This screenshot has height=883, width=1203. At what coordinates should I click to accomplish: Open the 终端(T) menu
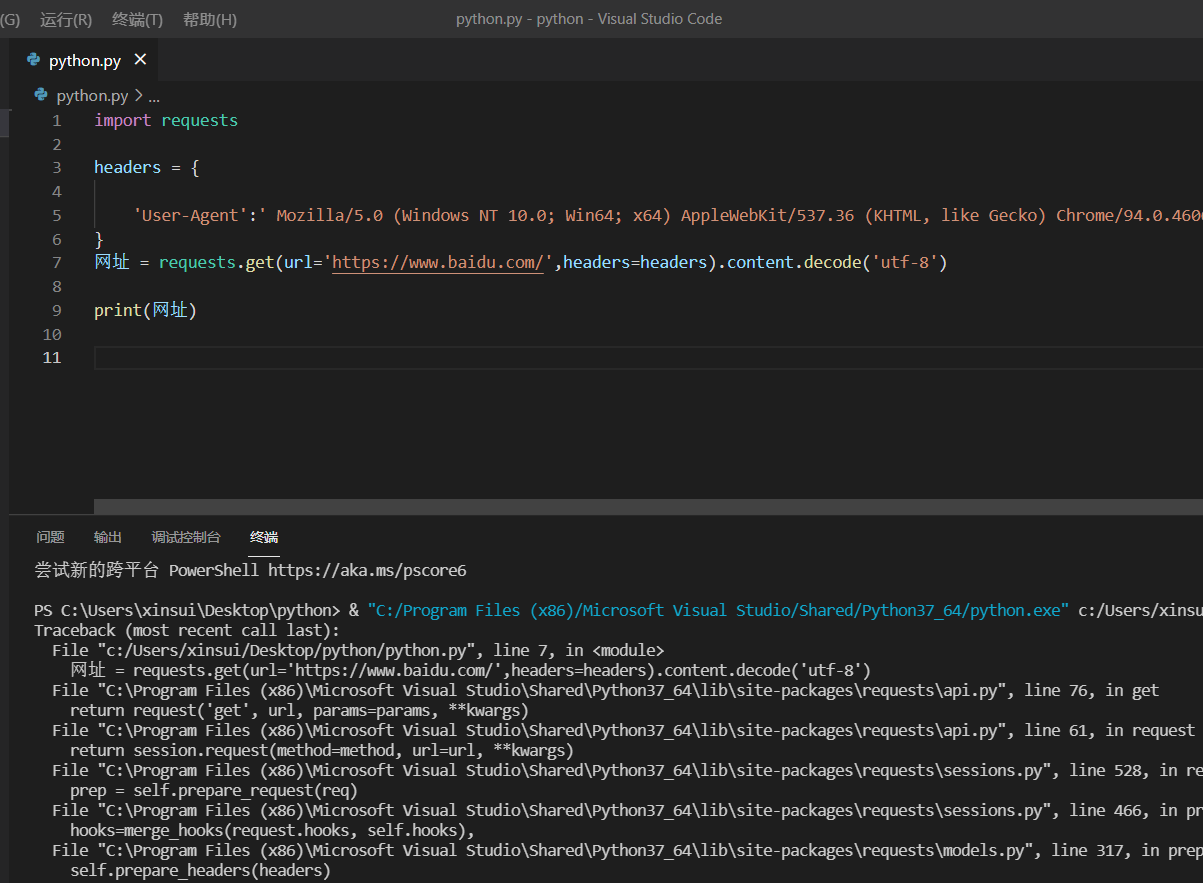point(137,19)
